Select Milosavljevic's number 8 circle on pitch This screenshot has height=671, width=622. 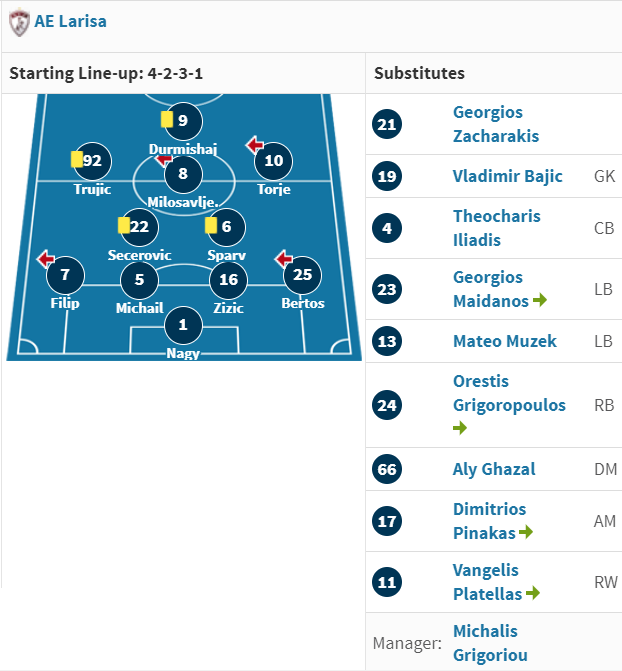(183, 174)
